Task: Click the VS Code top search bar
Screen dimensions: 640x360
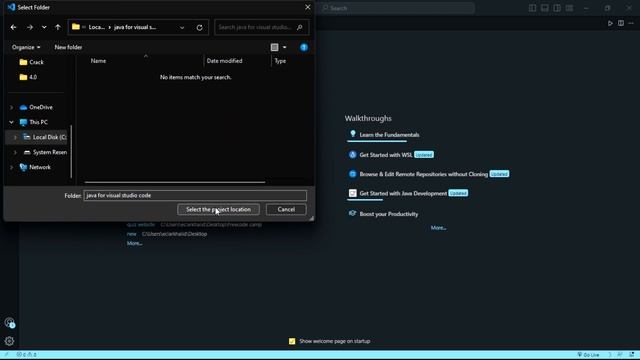Action: click(x=397, y=8)
